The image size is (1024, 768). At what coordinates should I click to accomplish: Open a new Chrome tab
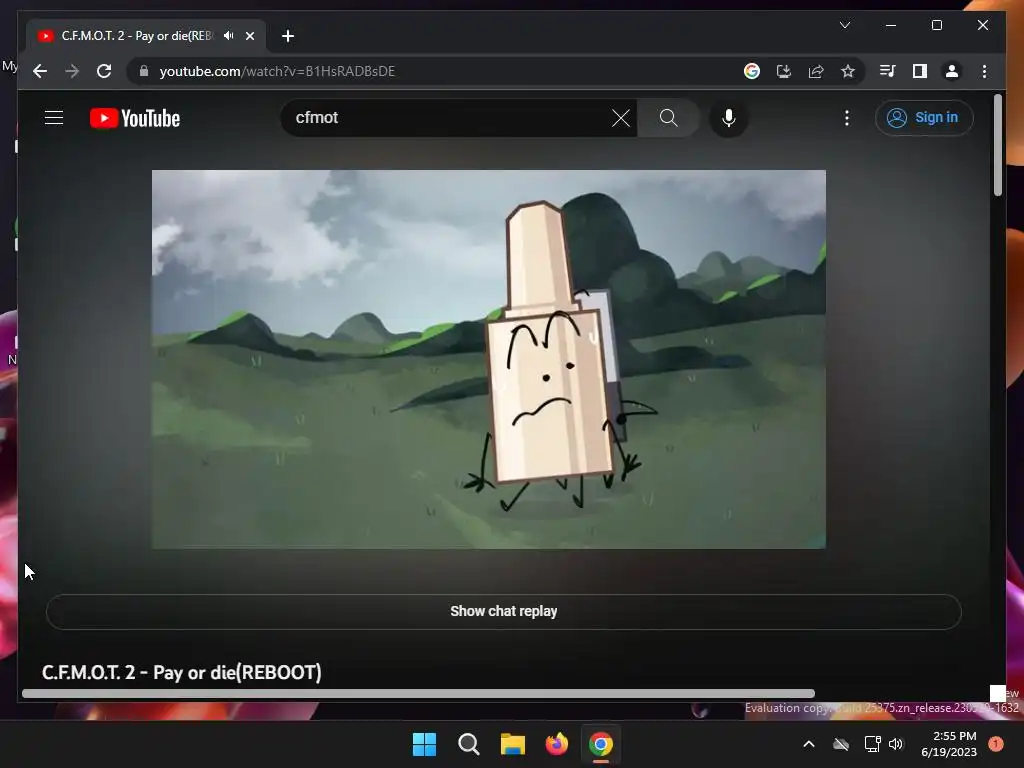[288, 36]
